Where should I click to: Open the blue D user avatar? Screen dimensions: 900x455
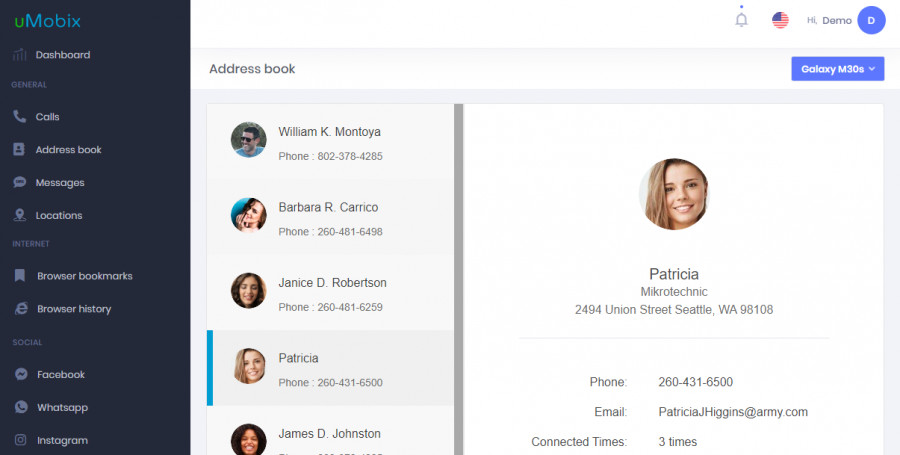click(871, 21)
